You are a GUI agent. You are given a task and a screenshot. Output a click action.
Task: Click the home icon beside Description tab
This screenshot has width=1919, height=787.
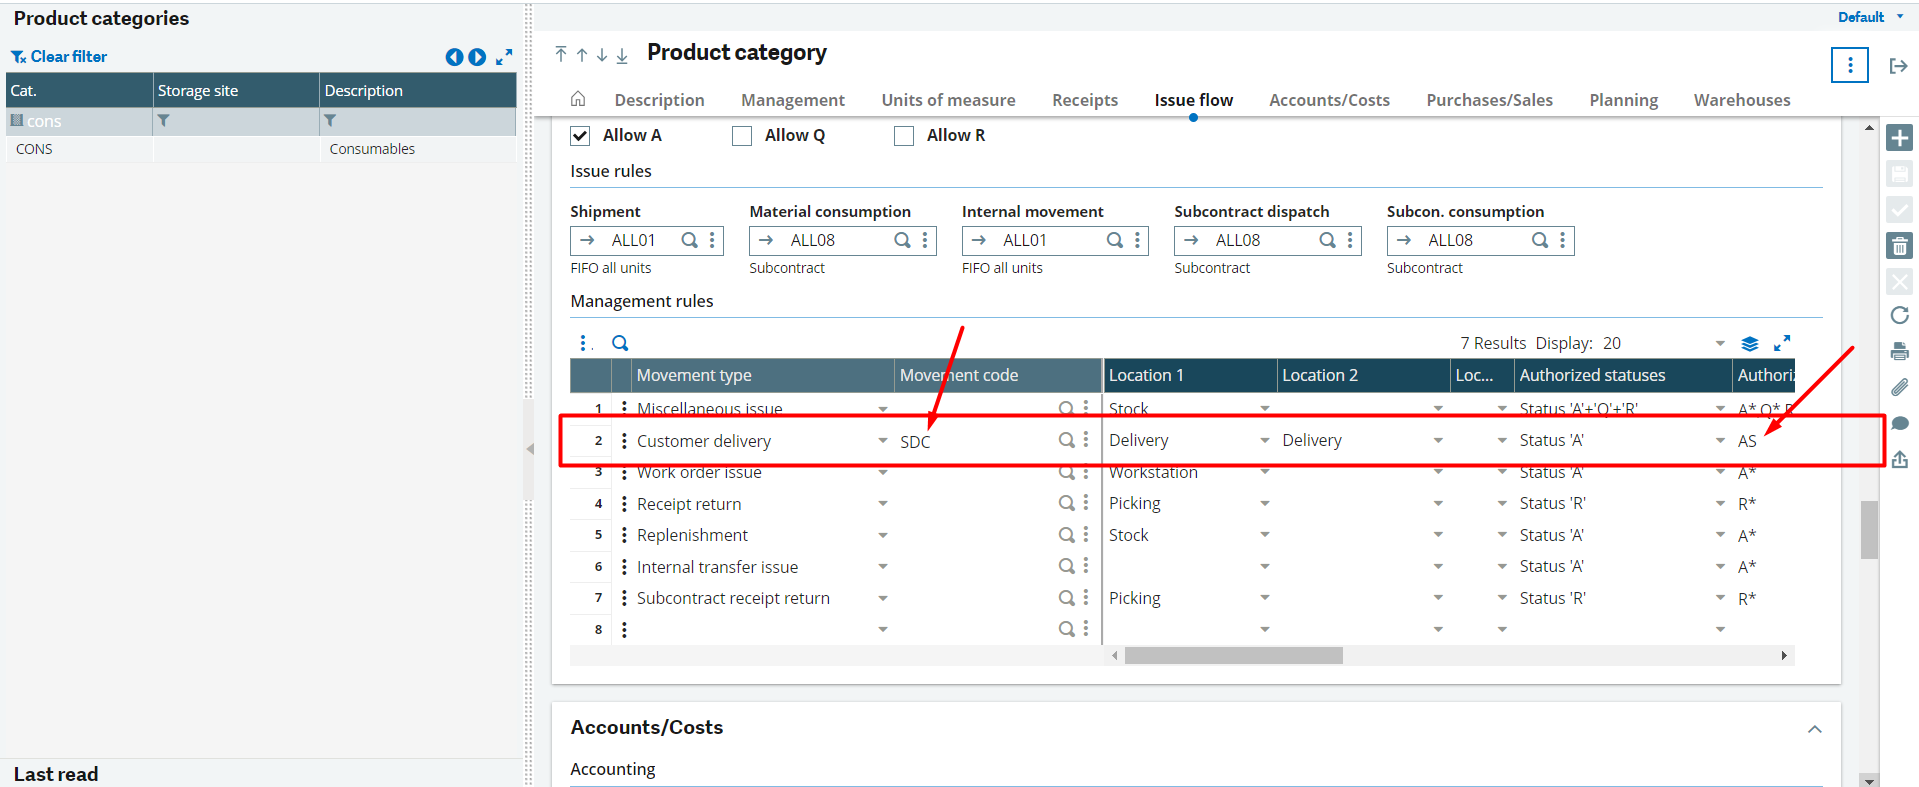[578, 99]
